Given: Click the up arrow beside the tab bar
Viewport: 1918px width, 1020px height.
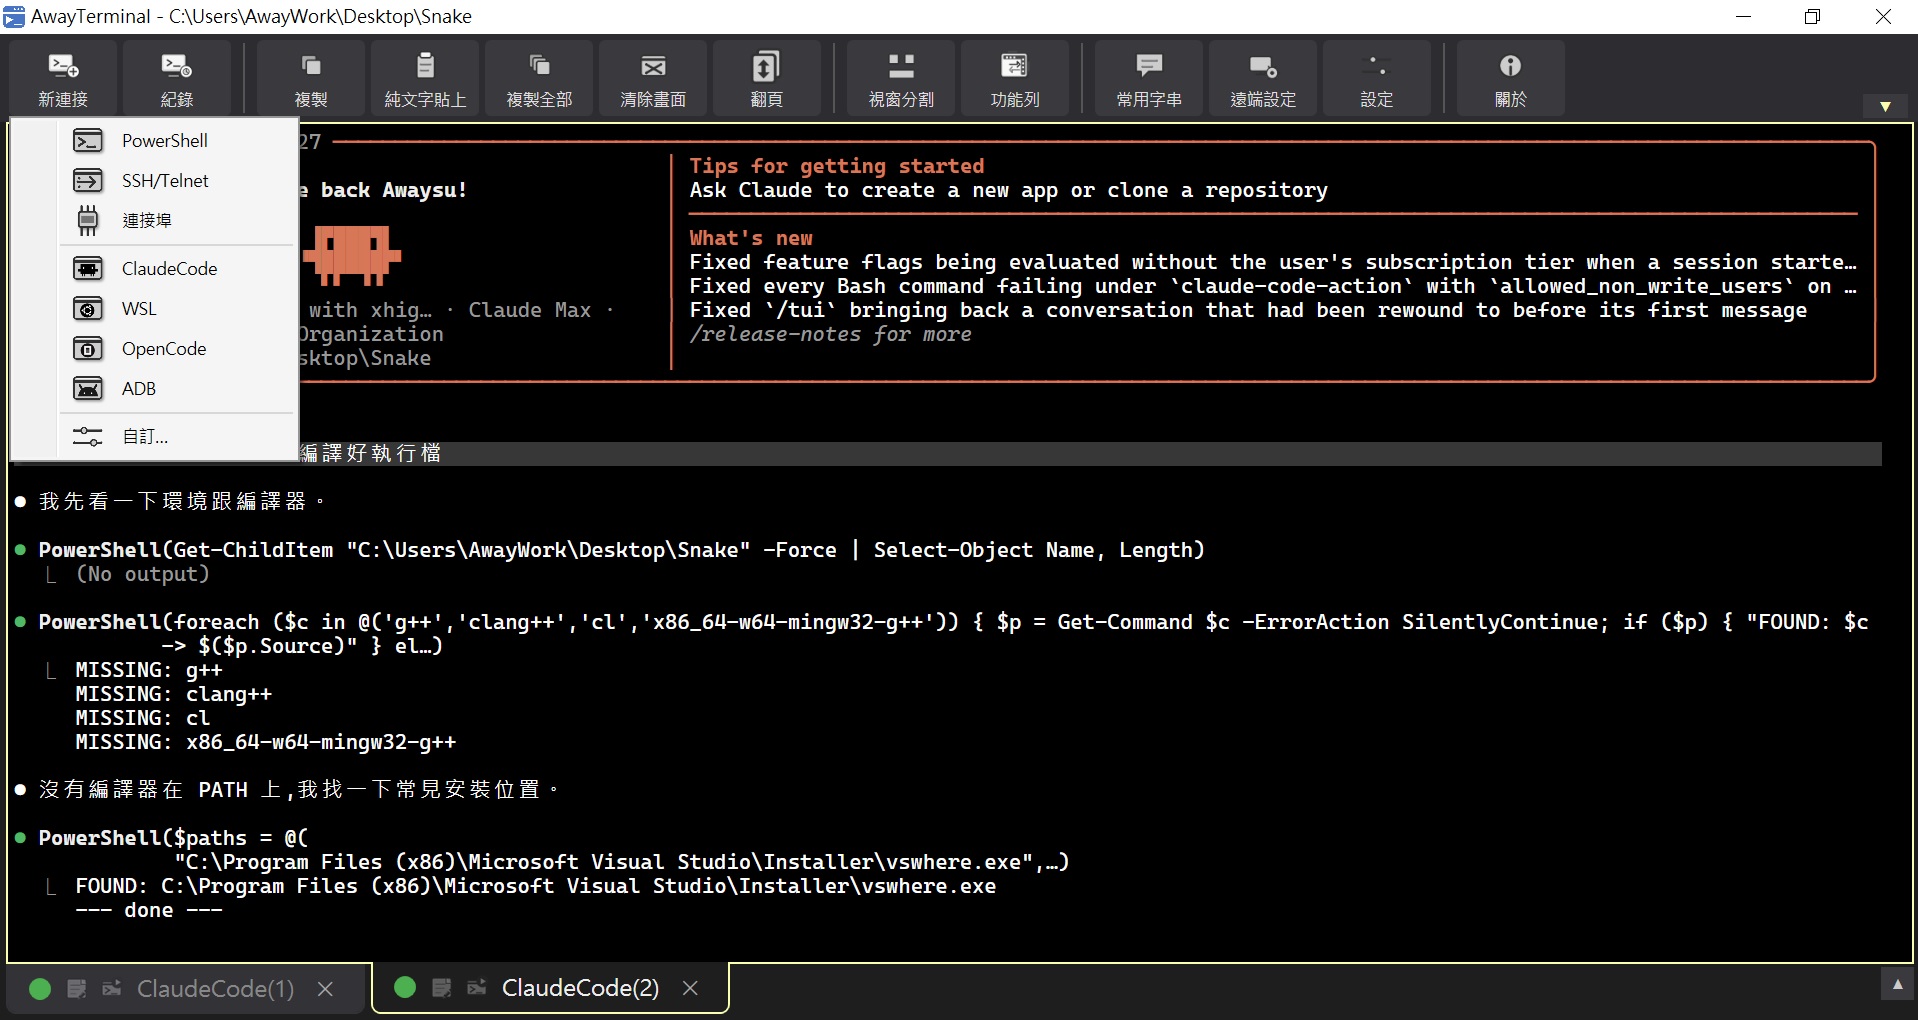Looking at the screenshot, I should point(1897,985).
